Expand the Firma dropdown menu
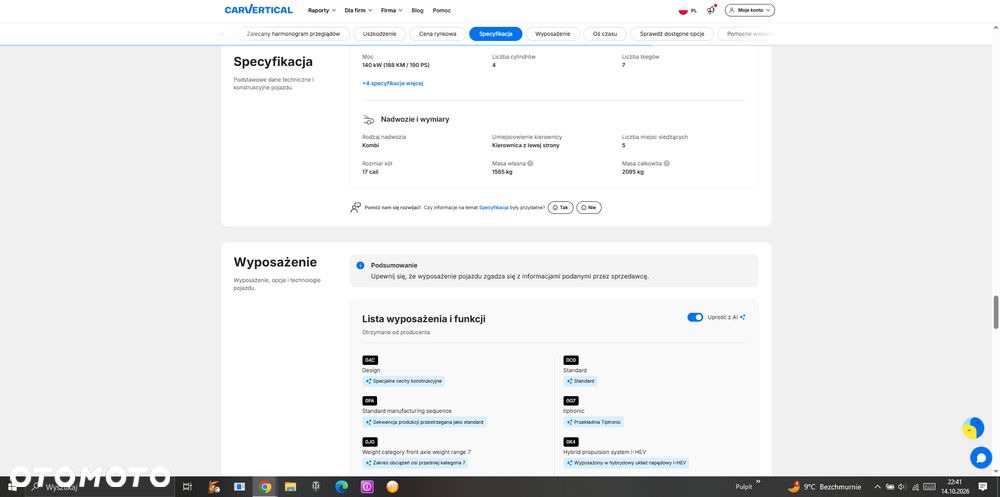Screen dimensions: 1000x497 tap(392, 10)
